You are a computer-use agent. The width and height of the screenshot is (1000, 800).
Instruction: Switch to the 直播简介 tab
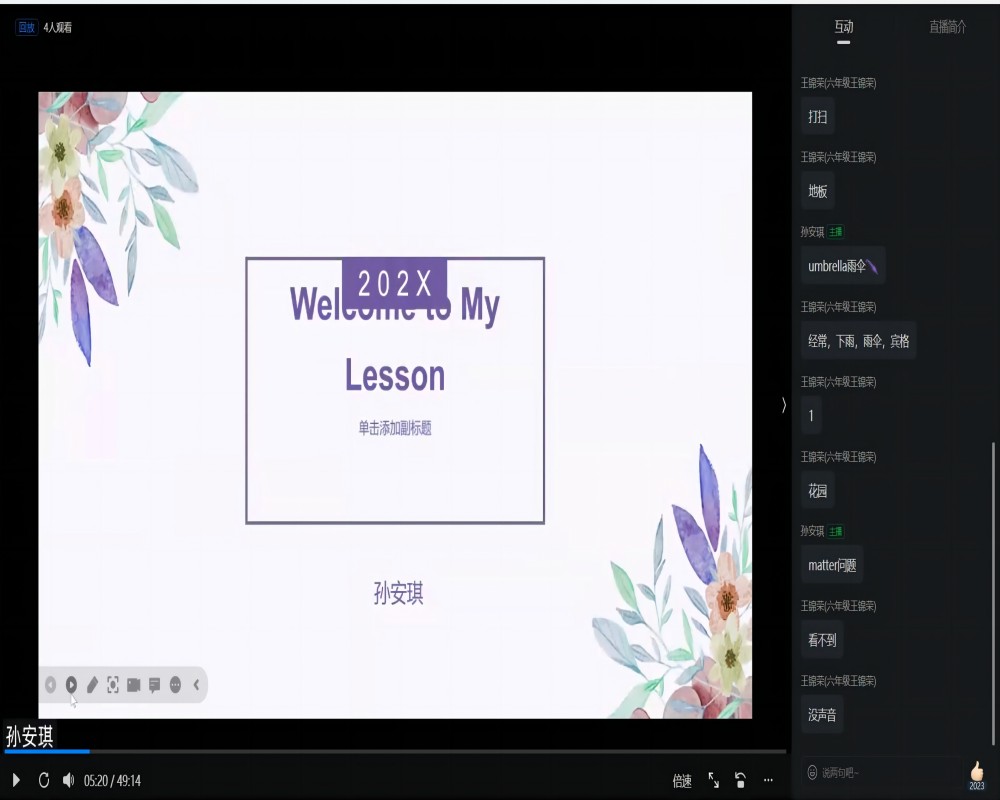pyautogui.click(x=947, y=27)
